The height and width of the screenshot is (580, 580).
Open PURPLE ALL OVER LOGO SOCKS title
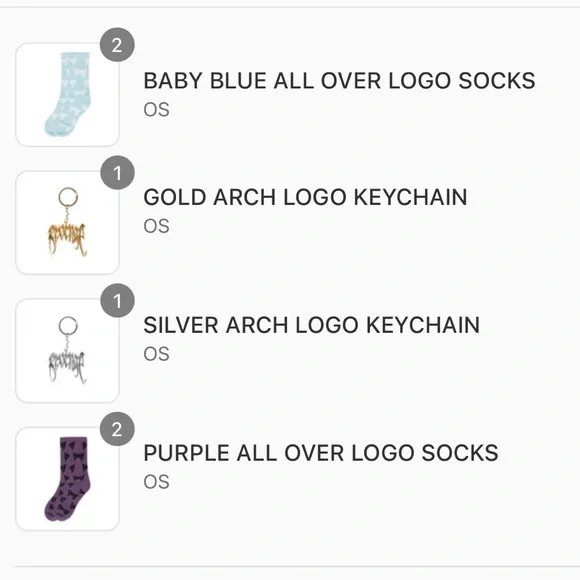[x=321, y=453]
